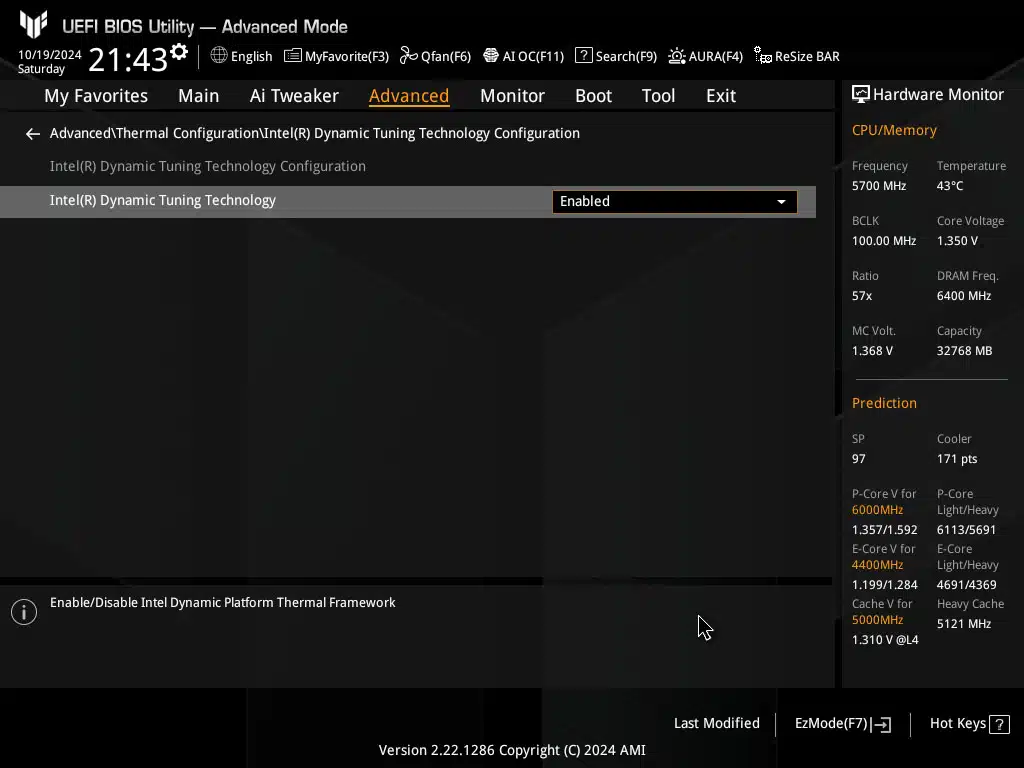This screenshot has width=1024, height=768.
Task: Click the Enable/Disable Intel Dynamic Platform help text
Action: pyautogui.click(x=223, y=603)
